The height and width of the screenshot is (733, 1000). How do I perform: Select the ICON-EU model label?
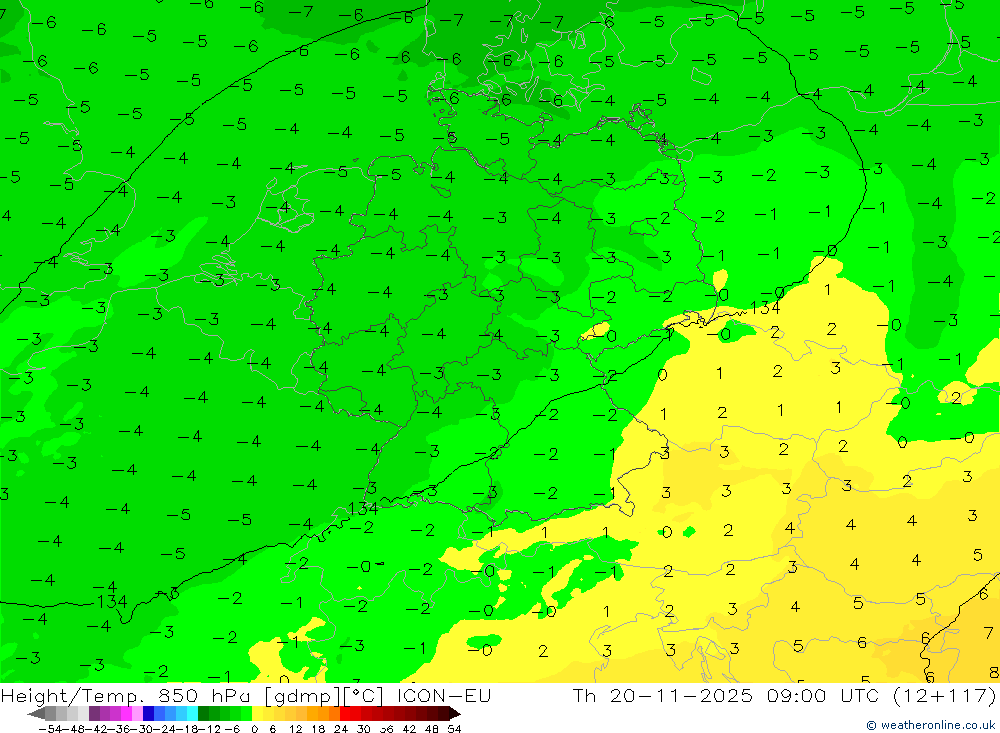(444, 695)
